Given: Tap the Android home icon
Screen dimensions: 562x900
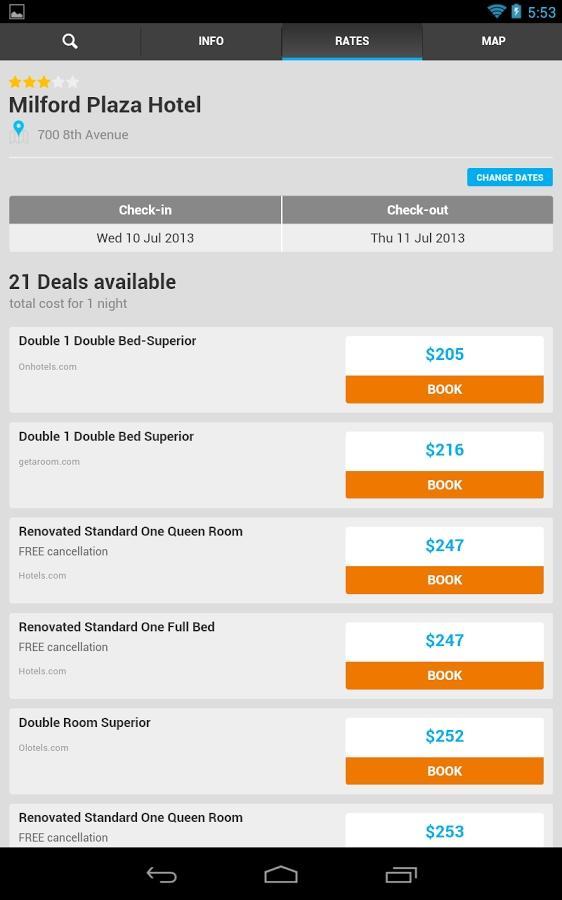Looking at the screenshot, I should (x=281, y=874).
